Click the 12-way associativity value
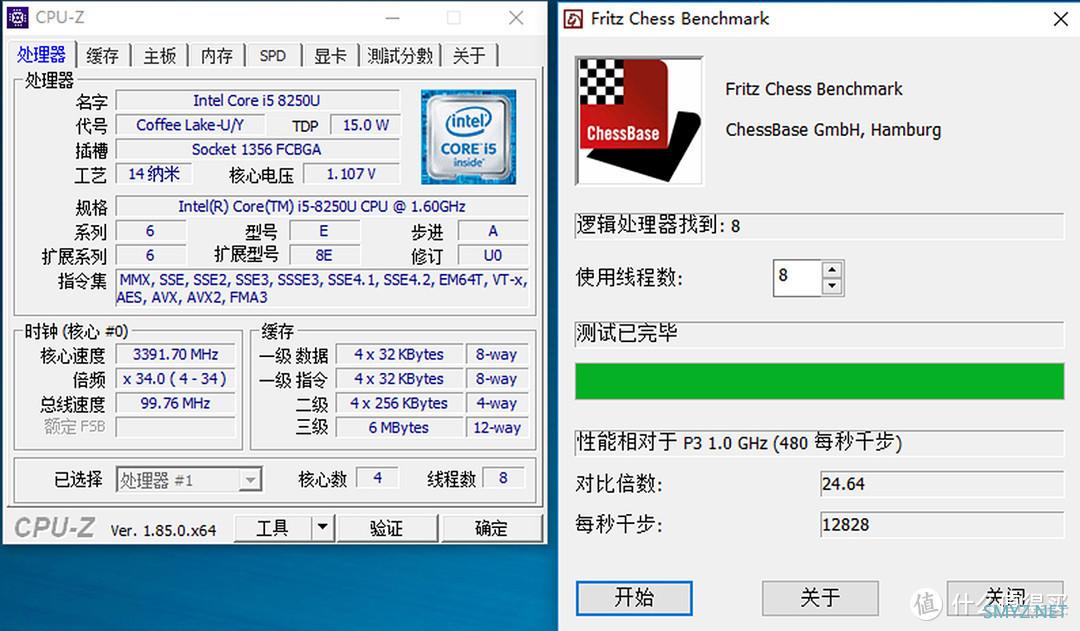This screenshot has width=1080, height=631. click(x=497, y=428)
